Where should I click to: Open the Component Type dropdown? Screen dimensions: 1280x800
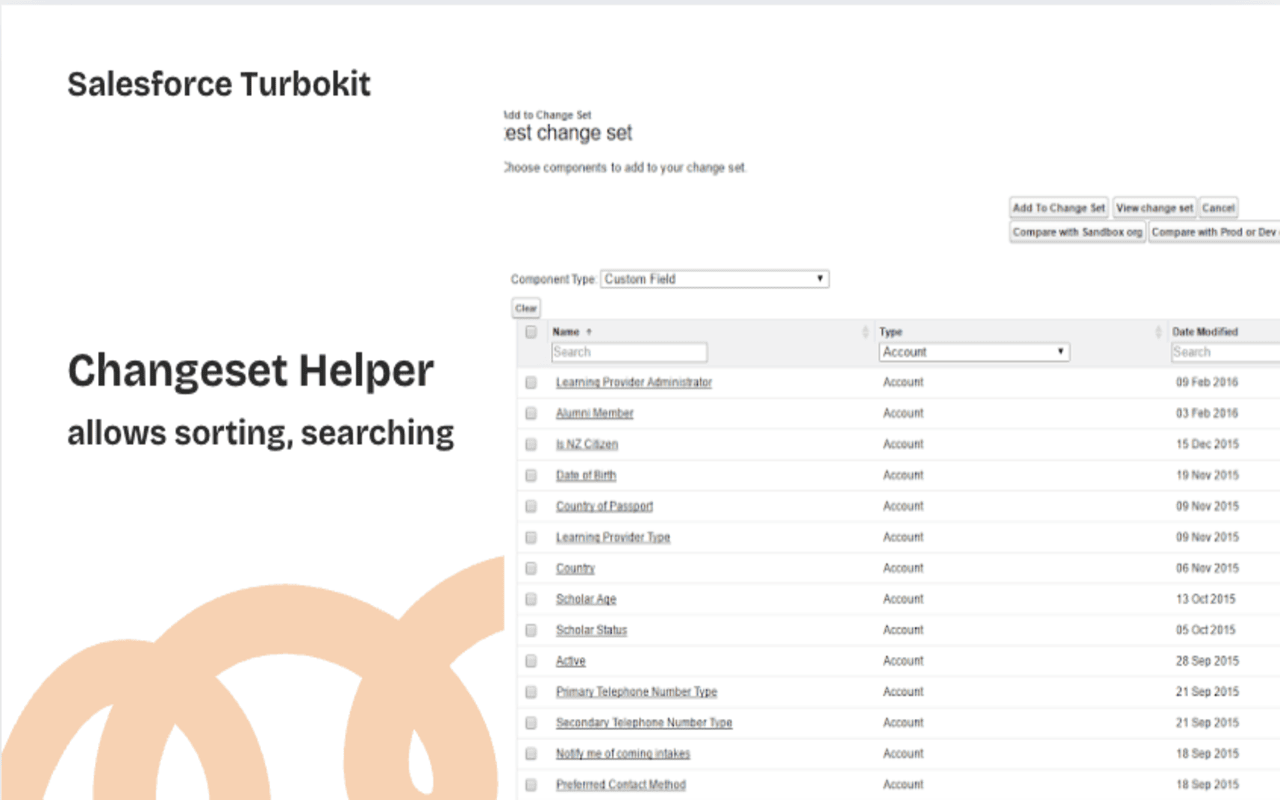coord(714,279)
